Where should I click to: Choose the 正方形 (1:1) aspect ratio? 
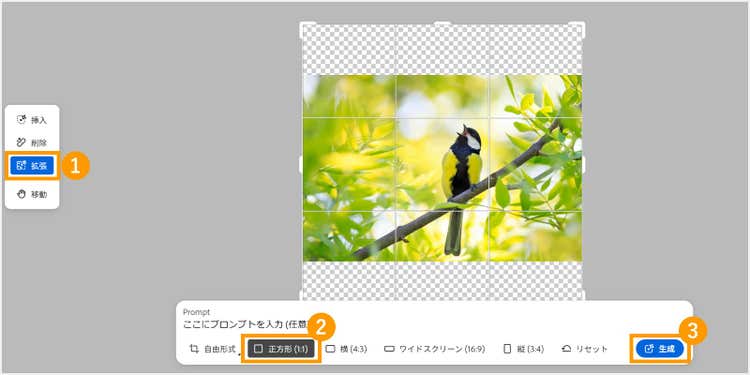[281, 349]
